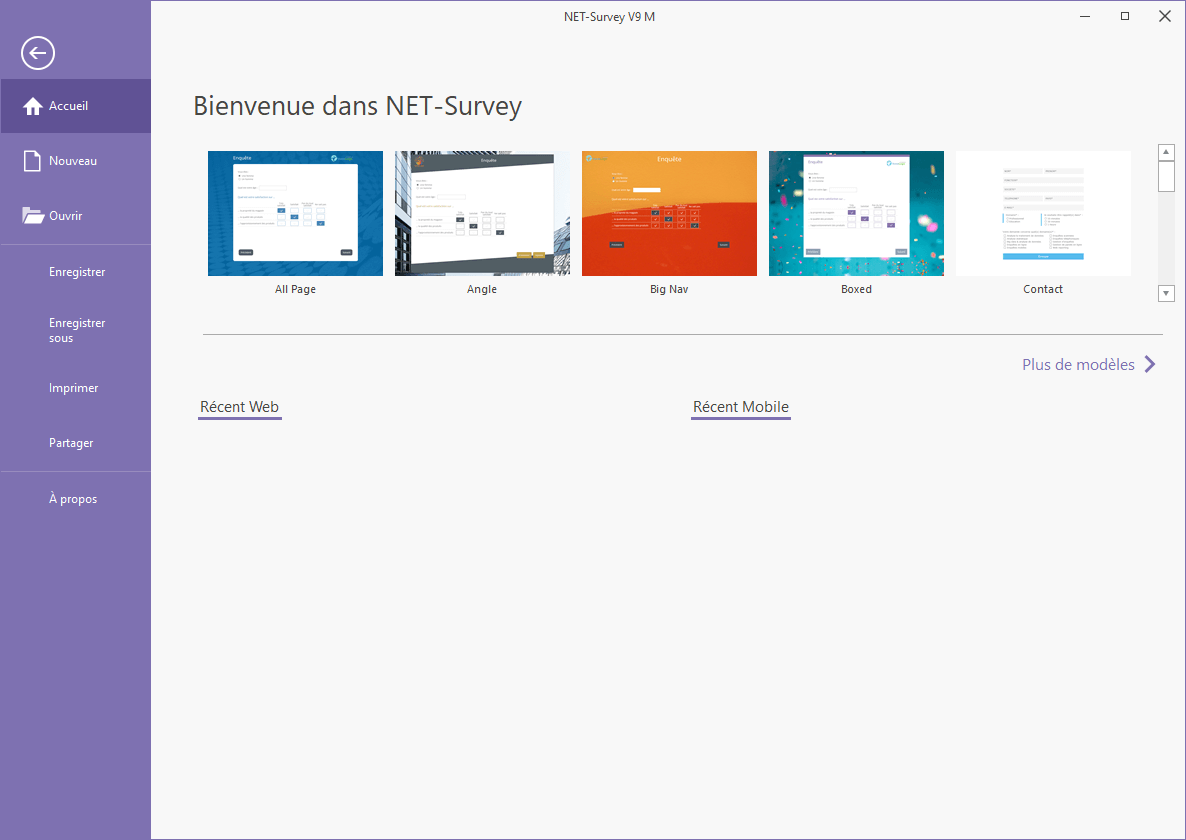The image size is (1186, 840).
Task: Close the NET-Survey window
Action: click(x=1165, y=17)
